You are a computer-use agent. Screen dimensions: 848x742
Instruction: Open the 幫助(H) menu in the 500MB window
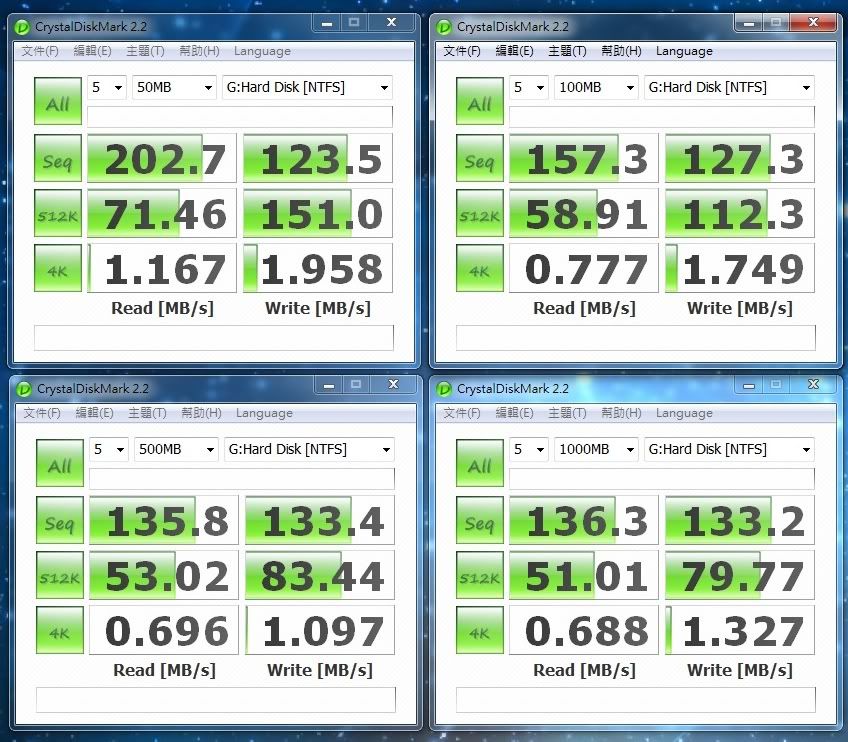201,413
